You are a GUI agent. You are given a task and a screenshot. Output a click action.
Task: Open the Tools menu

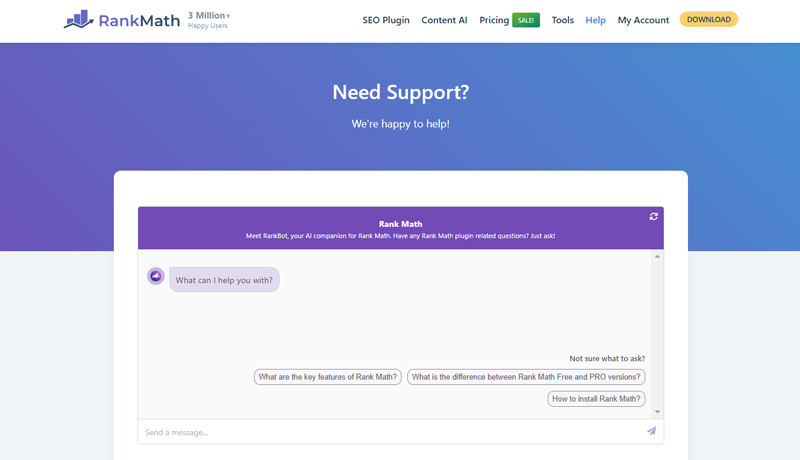[x=563, y=20]
